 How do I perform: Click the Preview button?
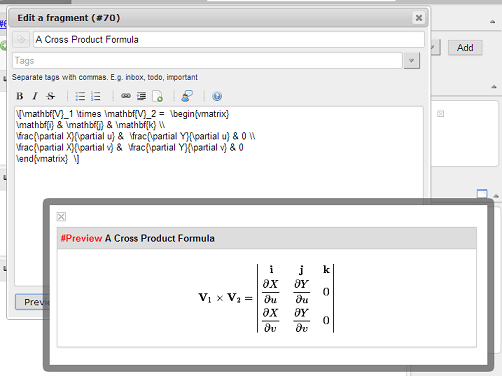coord(32,302)
